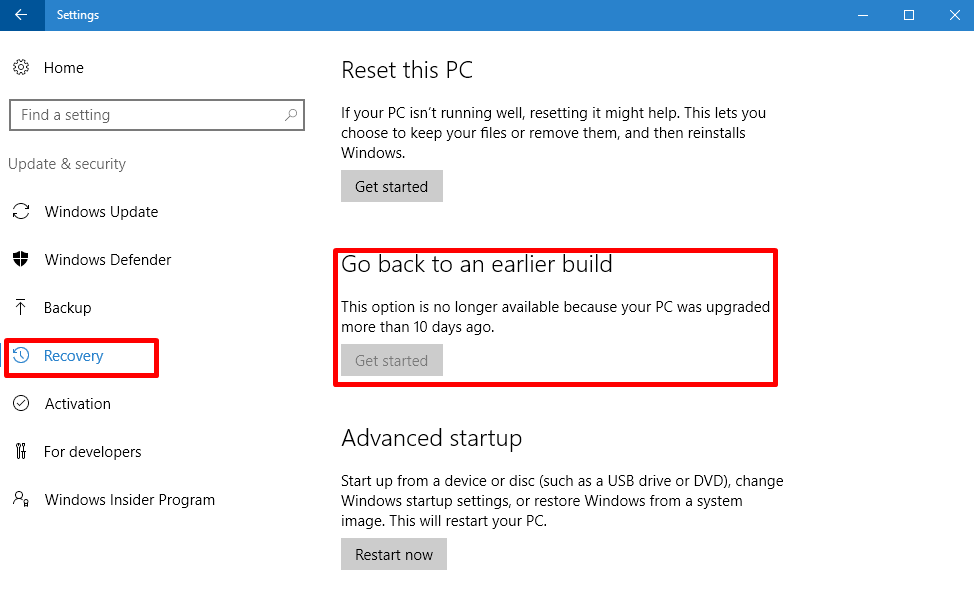Click the Home gear icon
974x598 pixels.
21,68
